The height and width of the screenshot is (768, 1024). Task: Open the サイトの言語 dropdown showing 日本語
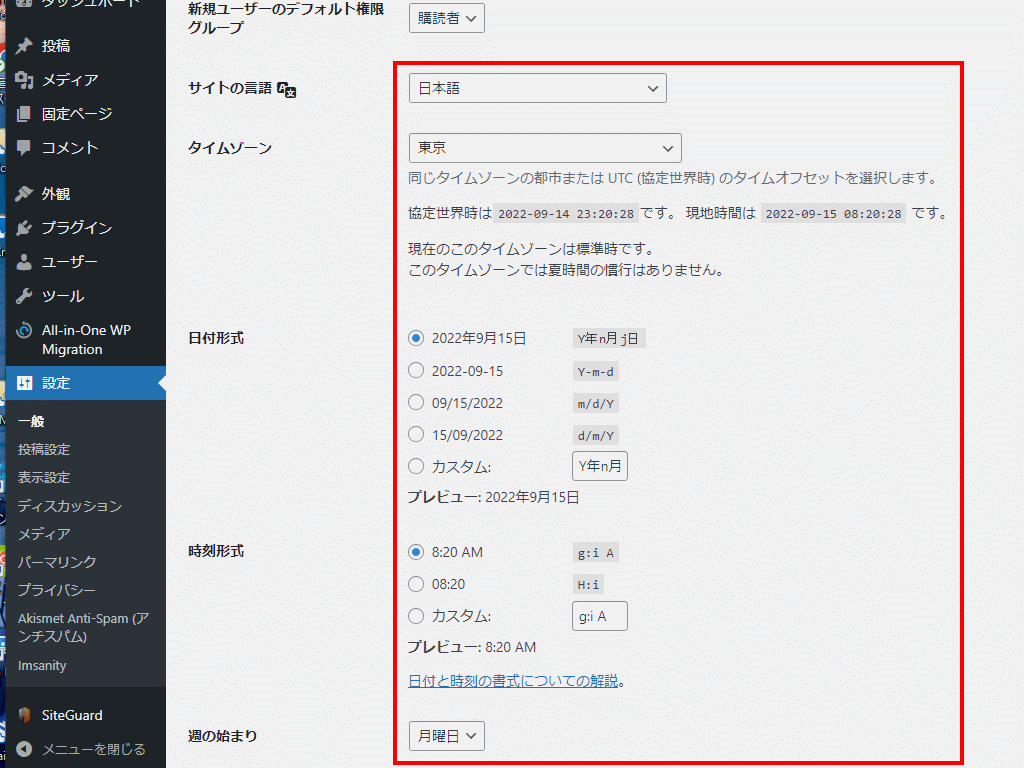[537, 88]
